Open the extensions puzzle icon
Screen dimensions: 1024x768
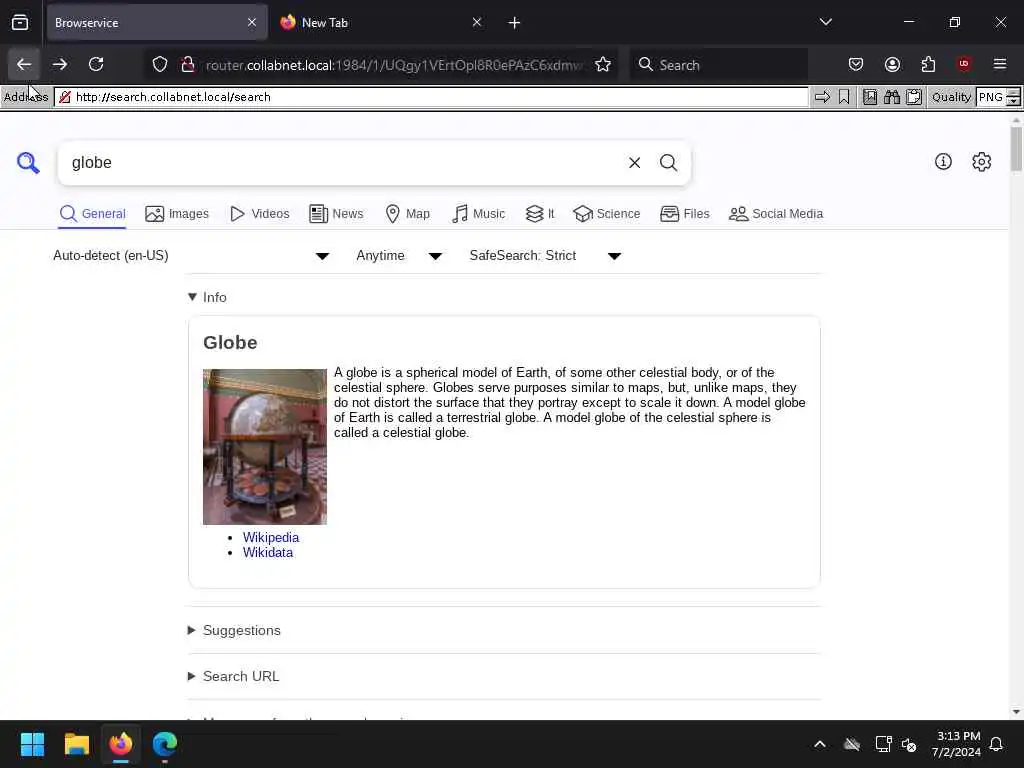pos(928,64)
